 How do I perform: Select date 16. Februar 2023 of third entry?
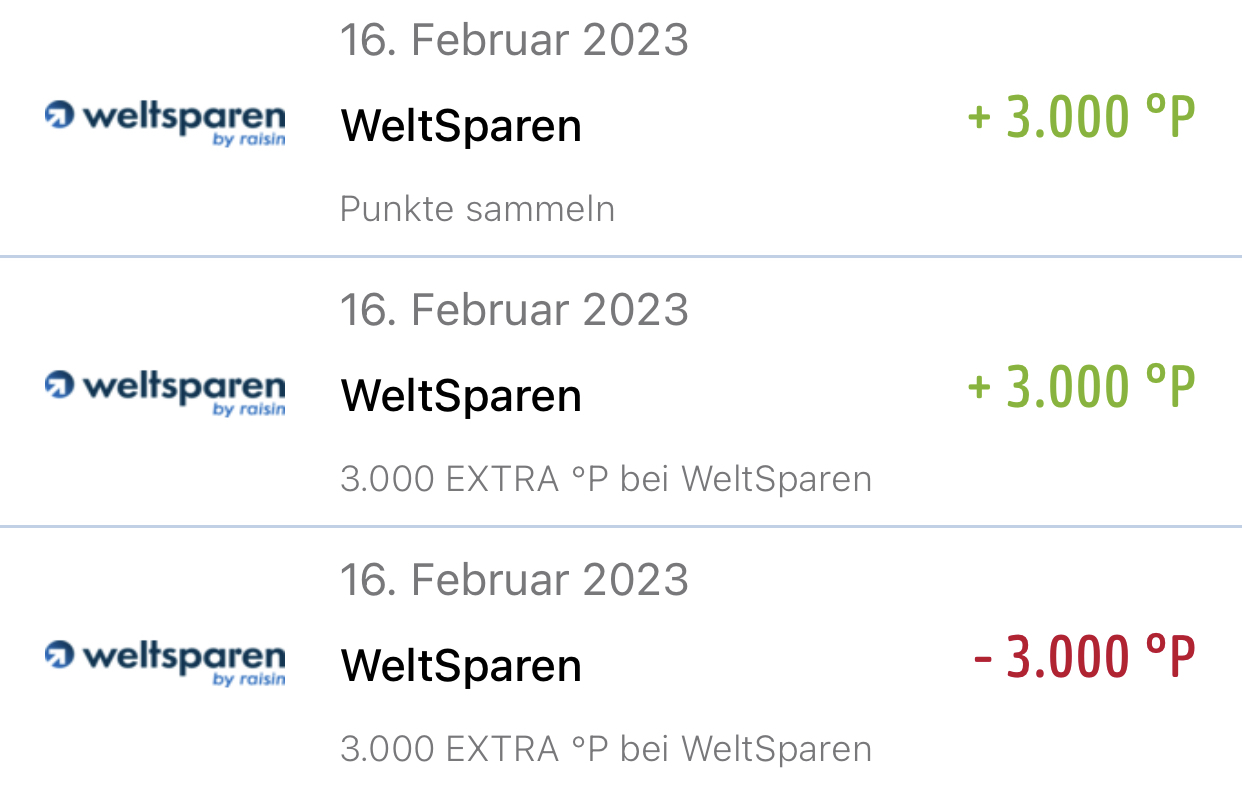(x=514, y=580)
